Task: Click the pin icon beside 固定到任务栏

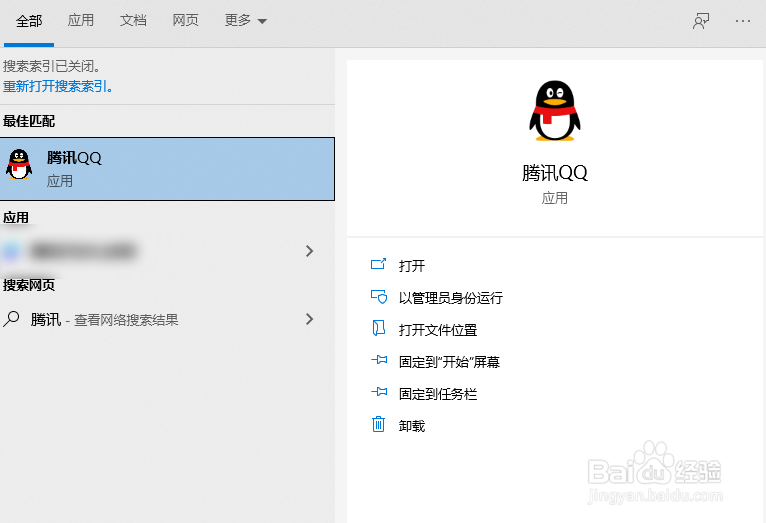Action: [379, 392]
